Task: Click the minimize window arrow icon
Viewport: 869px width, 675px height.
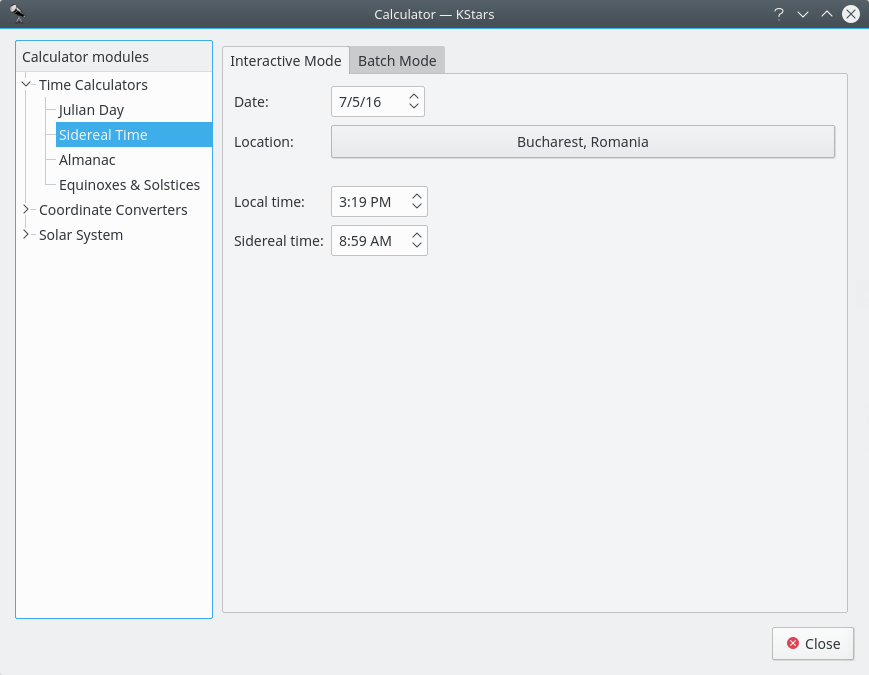Action: click(802, 14)
